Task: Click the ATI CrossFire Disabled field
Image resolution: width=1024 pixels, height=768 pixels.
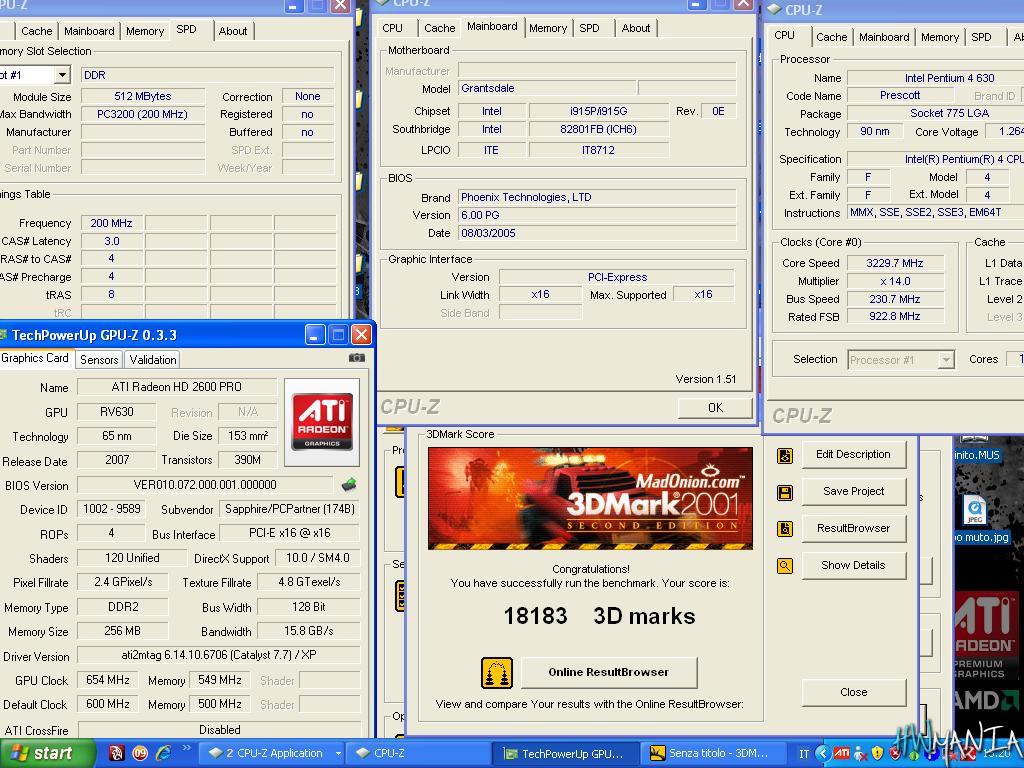Action: click(x=219, y=729)
